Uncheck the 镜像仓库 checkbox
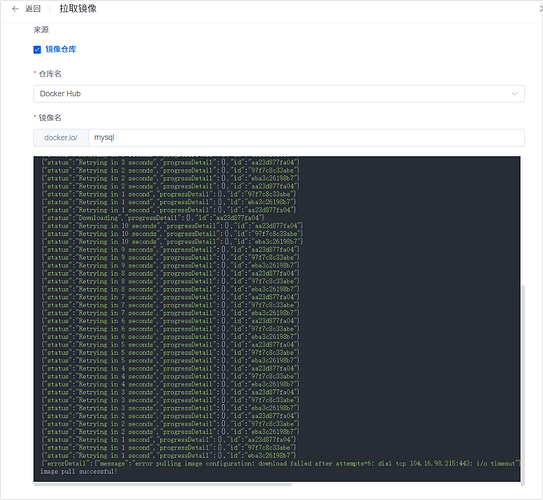The height and width of the screenshot is (500, 543). (x=37, y=50)
